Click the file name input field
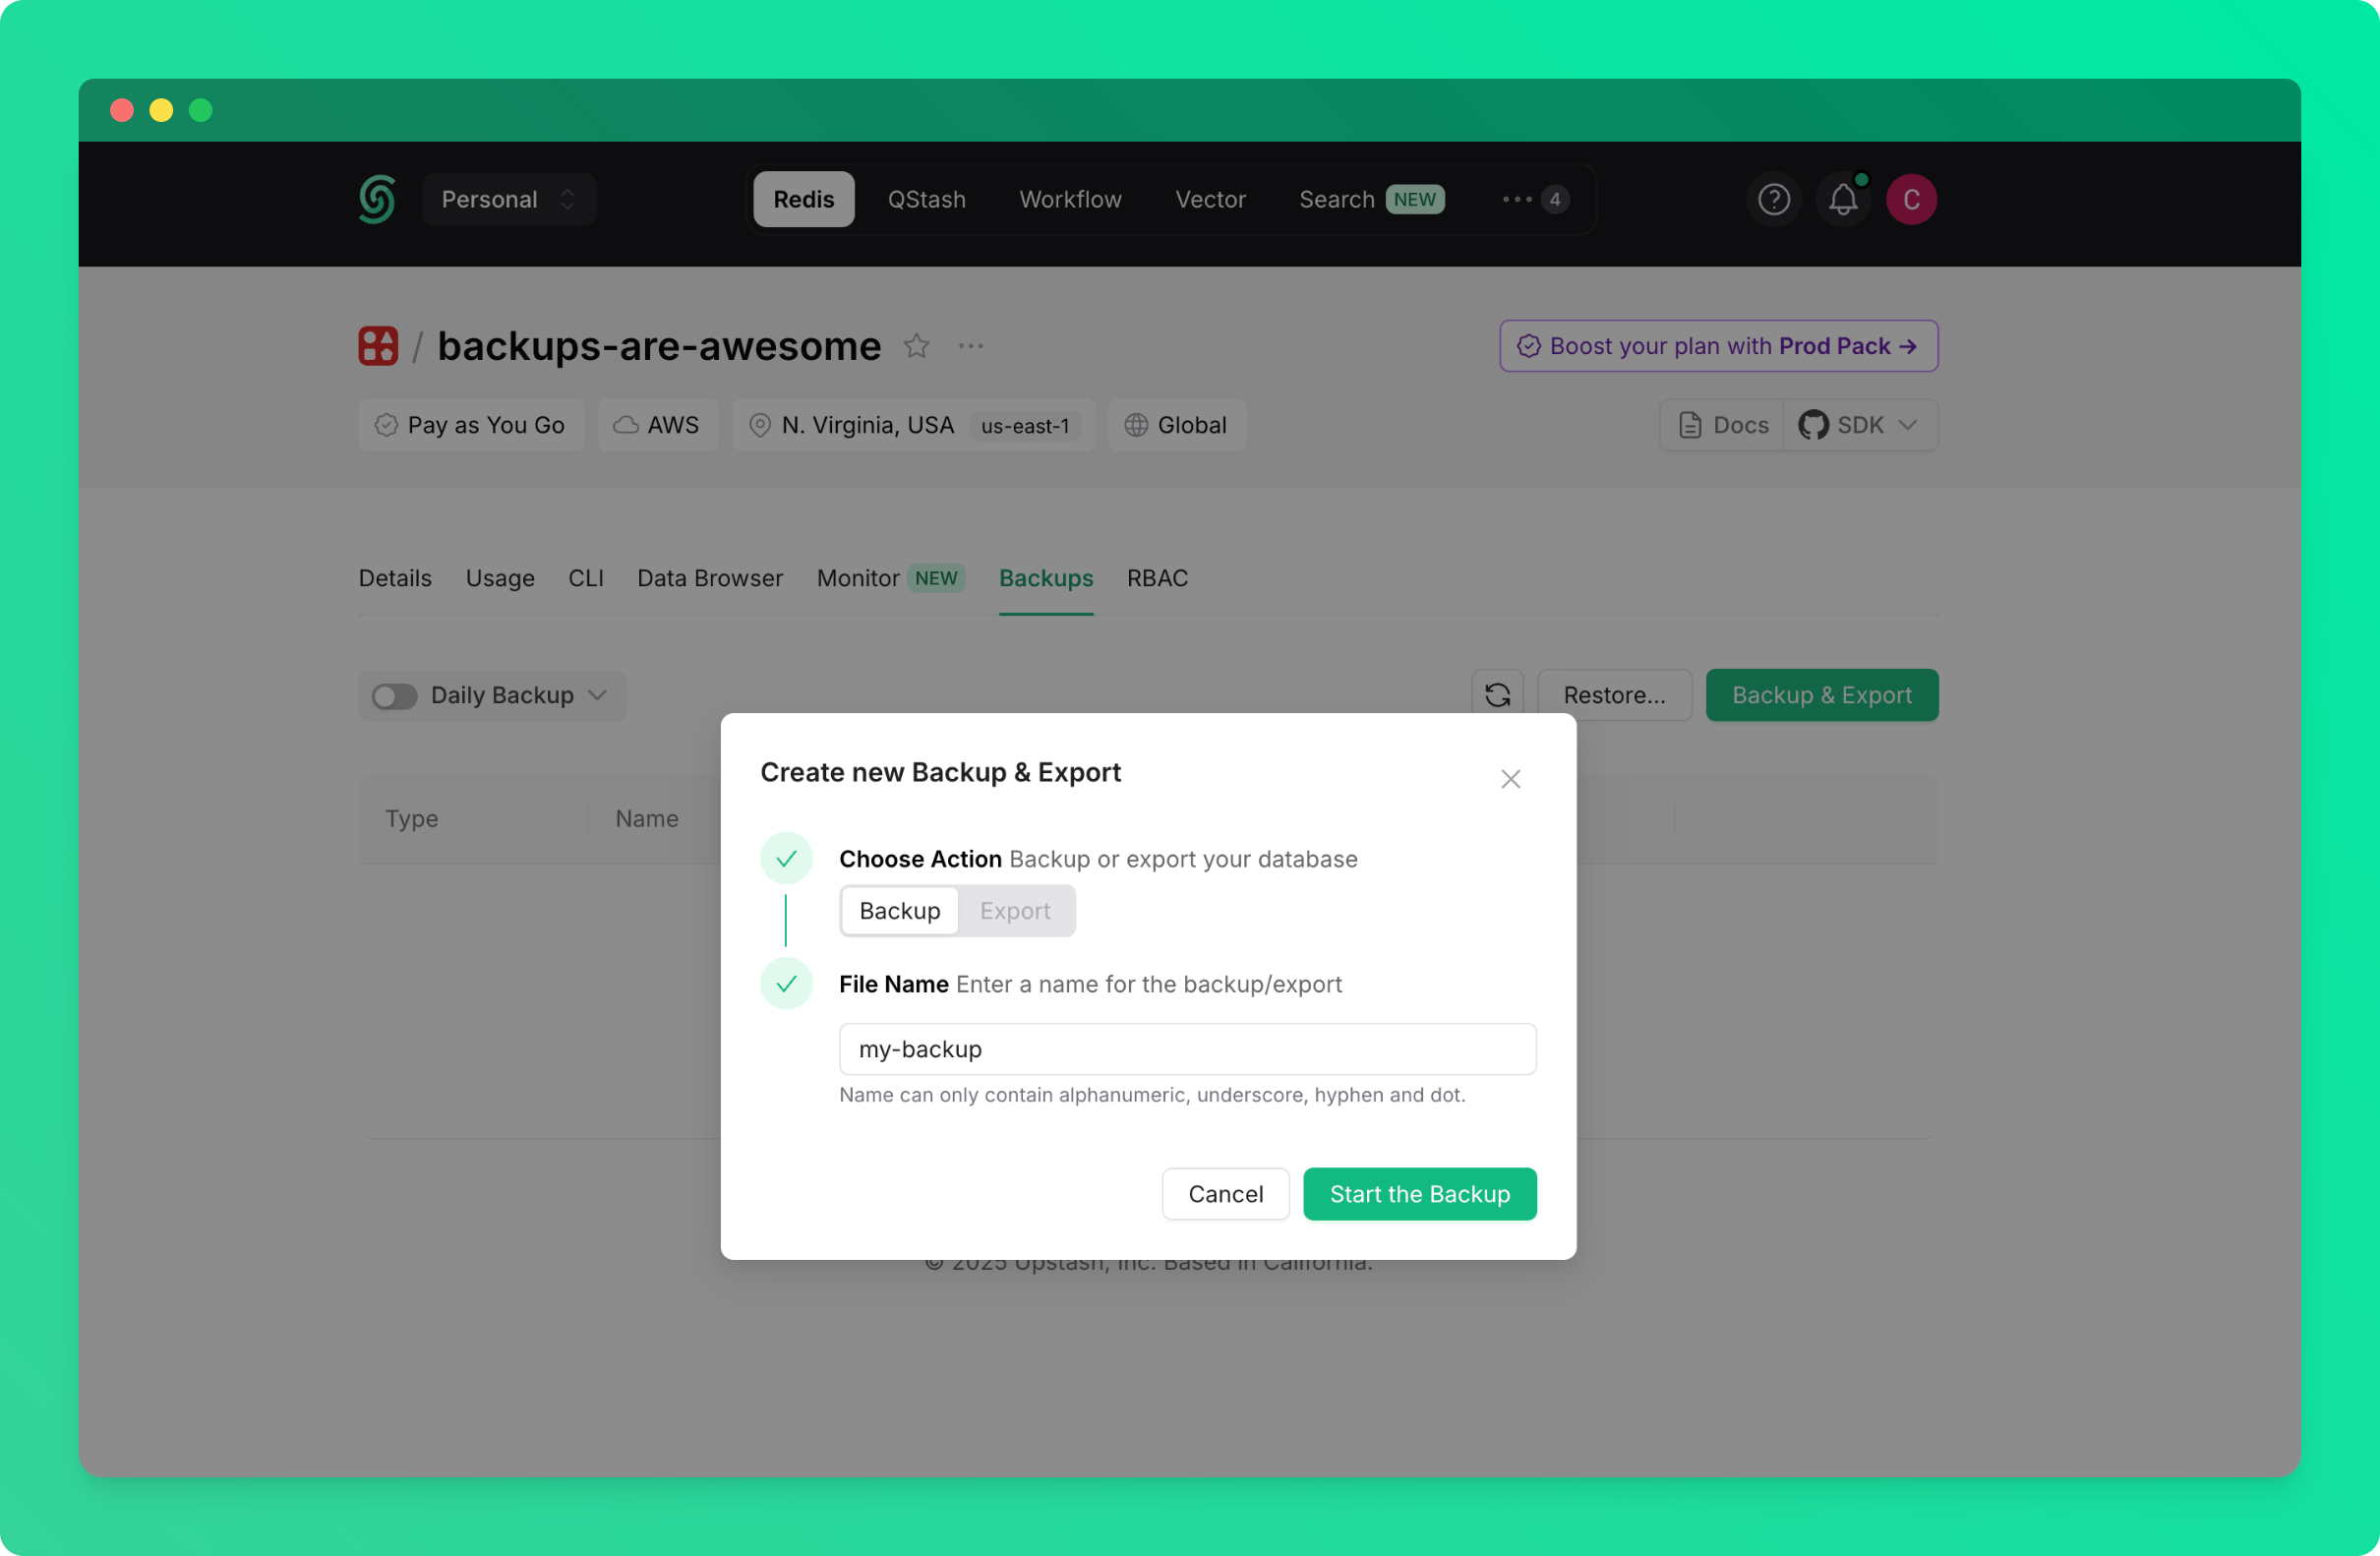The image size is (2380, 1556). pyautogui.click(x=1187, y=1049)
